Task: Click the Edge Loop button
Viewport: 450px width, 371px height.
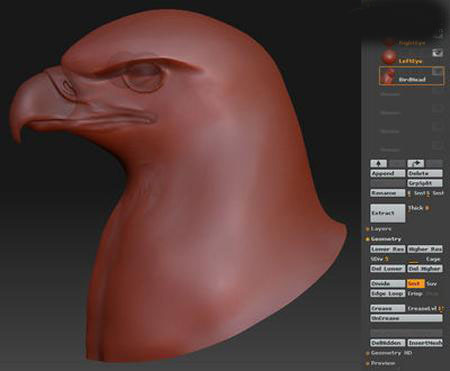Action: point(388,294)
